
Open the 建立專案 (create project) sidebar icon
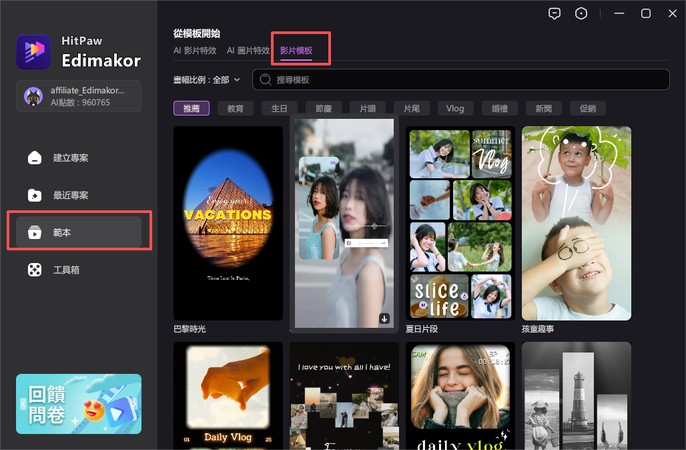[35, 157]
